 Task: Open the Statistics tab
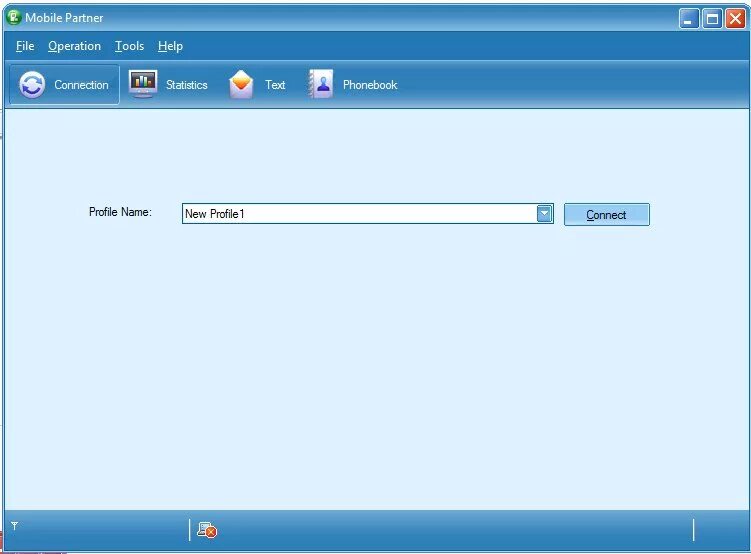click(x=168, y=85)
